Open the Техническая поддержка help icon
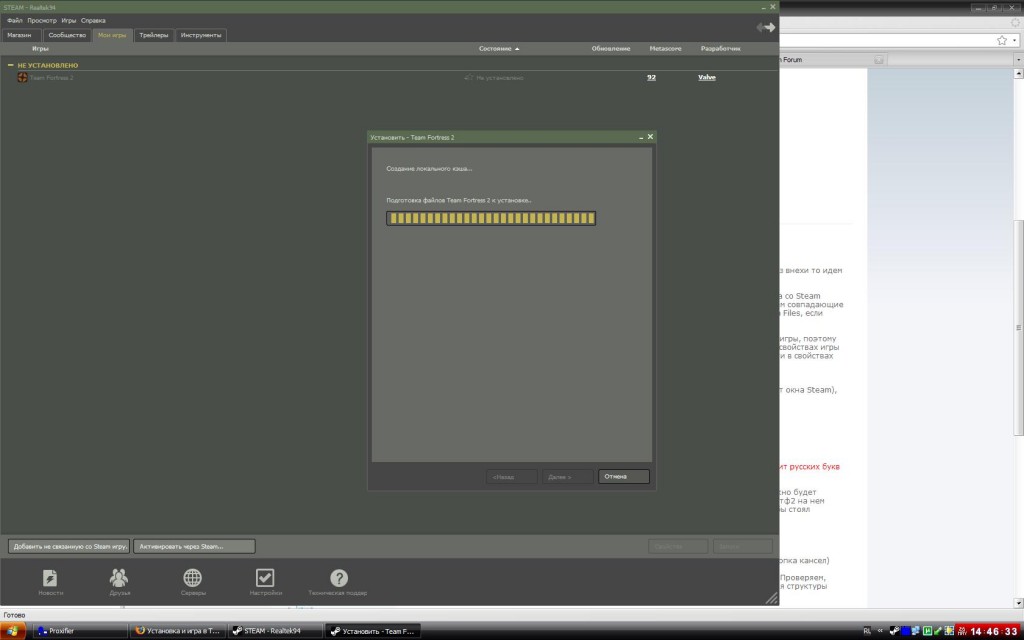This screenshot has width=1024, height=640. click(338, 578)
